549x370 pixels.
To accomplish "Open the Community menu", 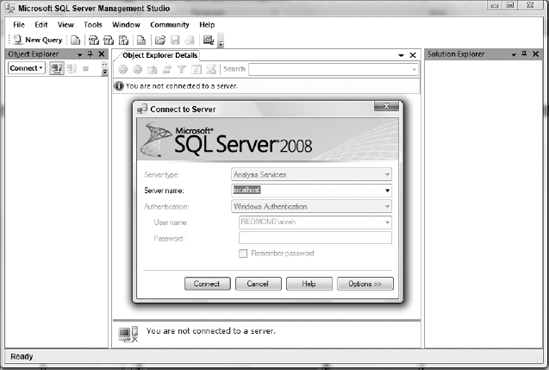I will coord(169,25).
